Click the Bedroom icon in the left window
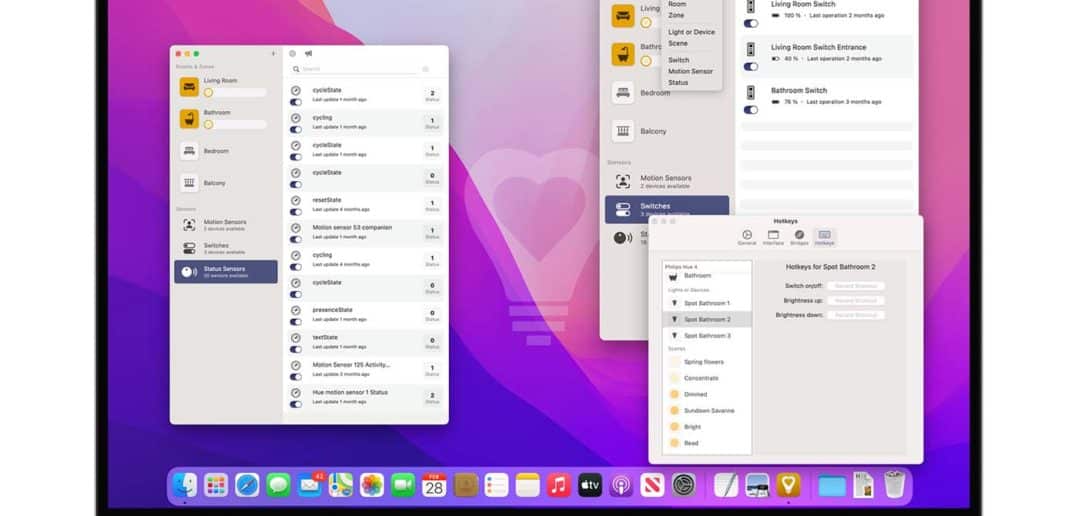 tap(189, 151)
